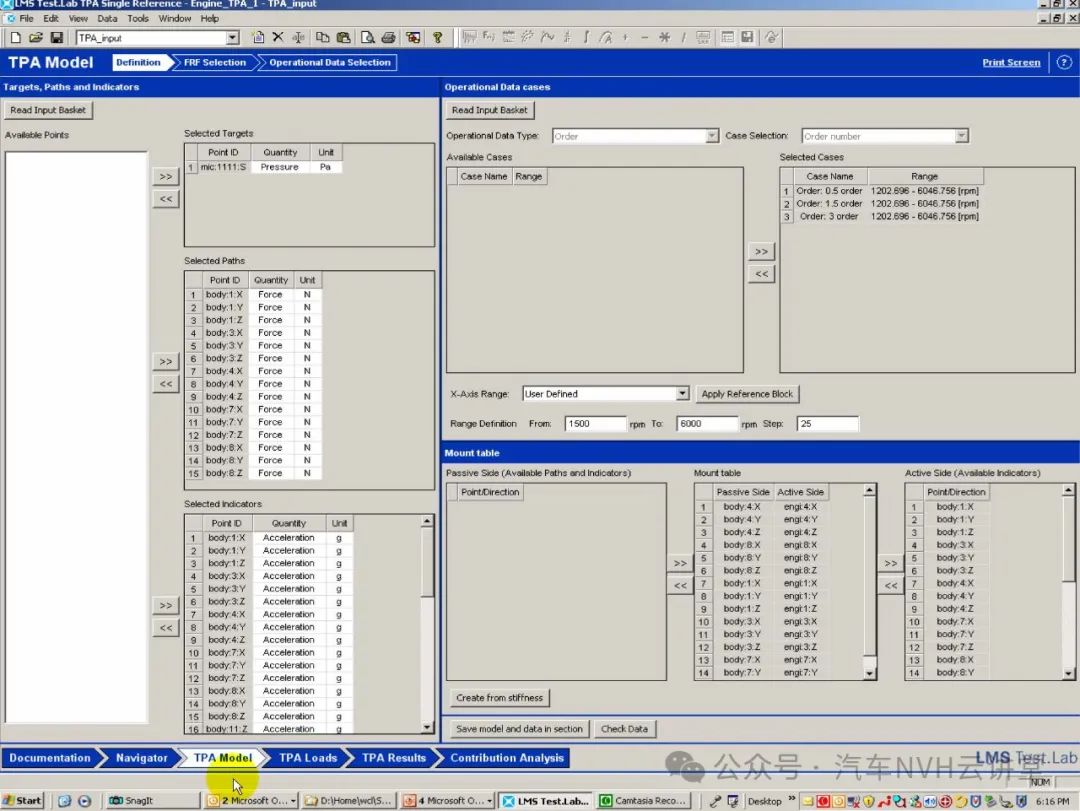Image resolution: width=1080 pixels, height=811 pixels.
Task: Click the circled question mark beside Print Screen
Action: coord(1064,62)
